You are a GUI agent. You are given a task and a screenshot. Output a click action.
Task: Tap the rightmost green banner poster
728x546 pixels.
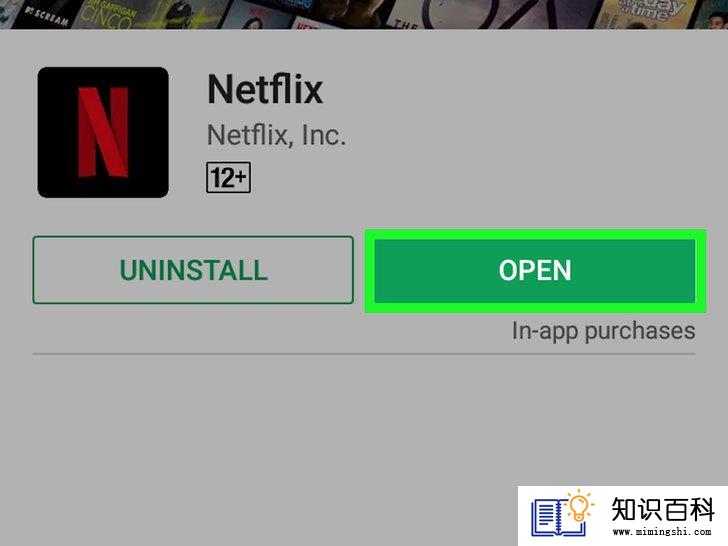click(x=713, y=13)
